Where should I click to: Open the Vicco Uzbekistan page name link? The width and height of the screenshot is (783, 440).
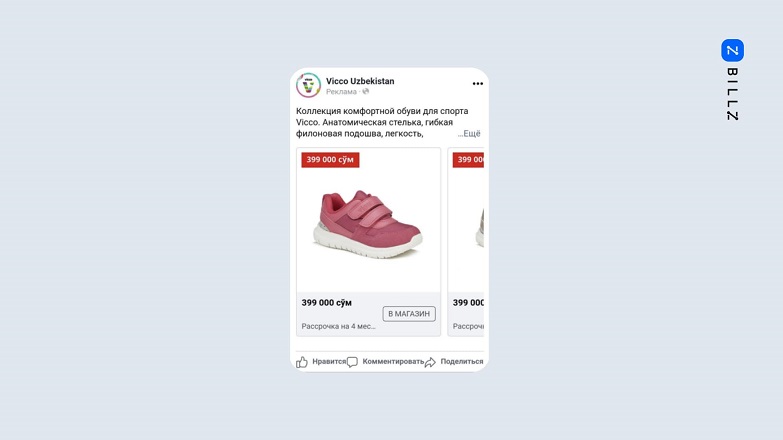(360, 81)
